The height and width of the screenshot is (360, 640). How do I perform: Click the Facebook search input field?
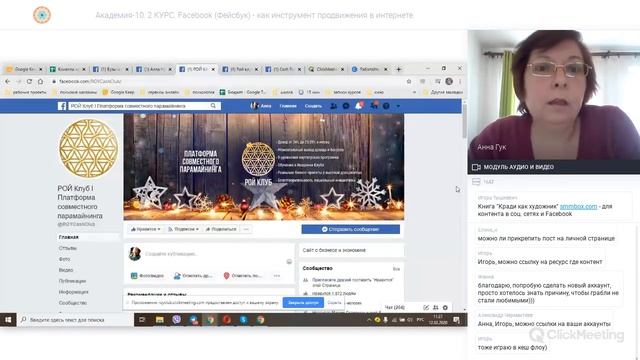click(139, 106)
